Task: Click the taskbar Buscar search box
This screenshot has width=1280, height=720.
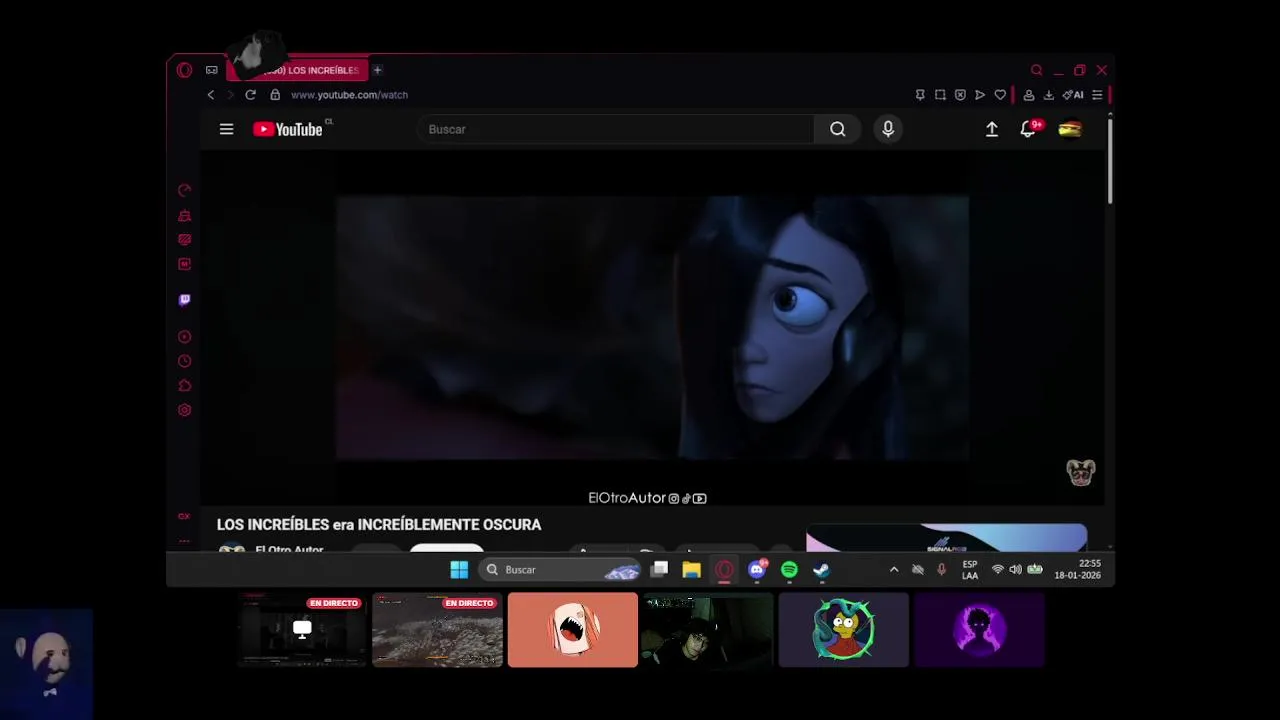Action: tap(561, 570)
